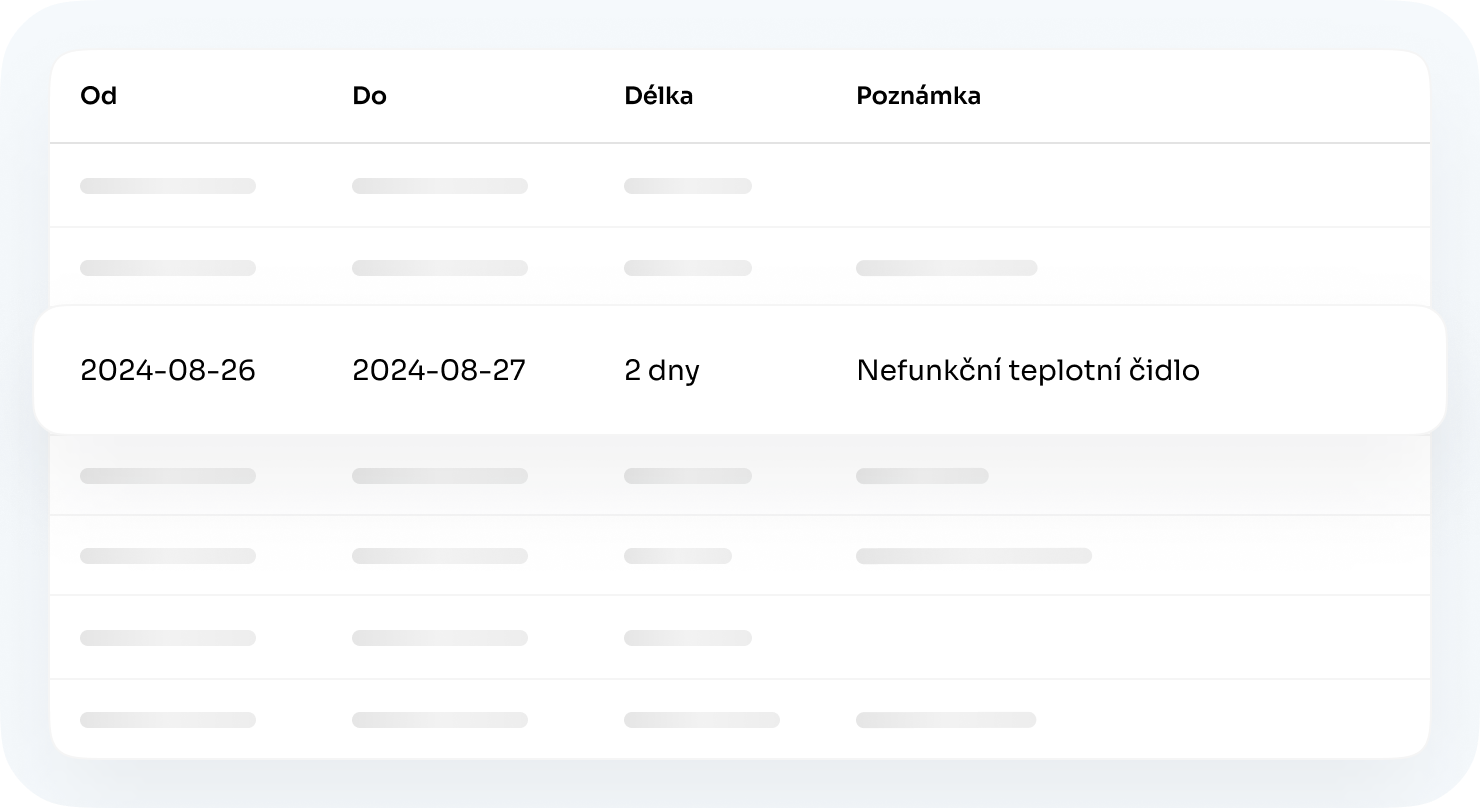1480x808 pixels.
Task: Click the date 2024-08-27 in the highlighted row
Action: [x=439, y=370]
